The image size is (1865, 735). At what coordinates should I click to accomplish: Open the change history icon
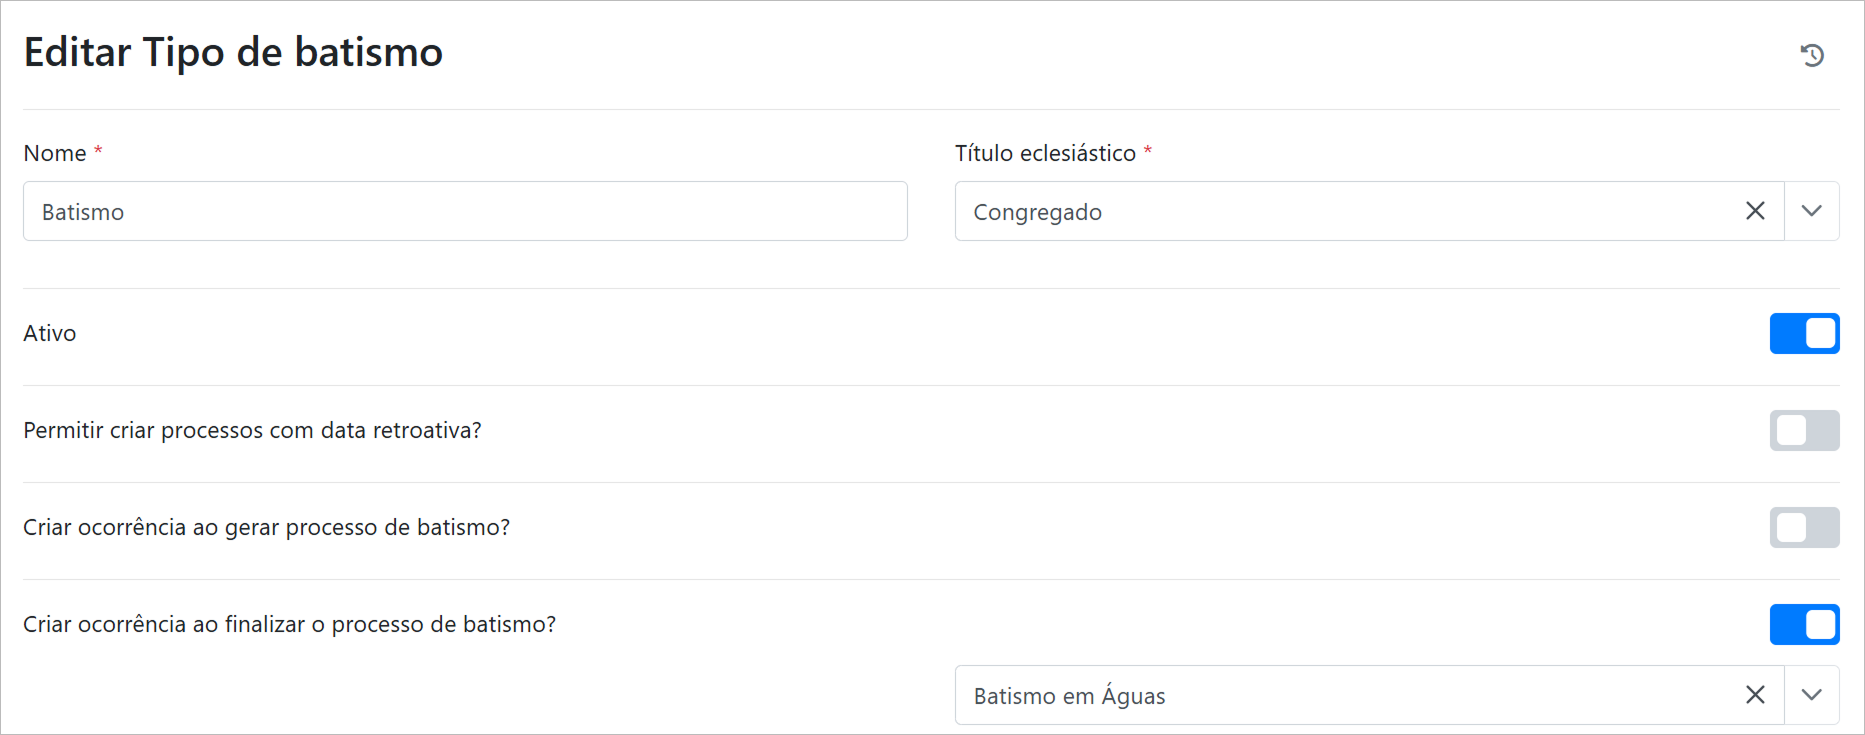pos(1812,55)
